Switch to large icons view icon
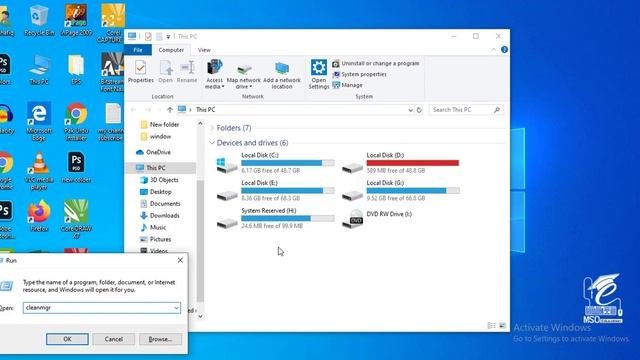640x360 pixels. [502, 325]
